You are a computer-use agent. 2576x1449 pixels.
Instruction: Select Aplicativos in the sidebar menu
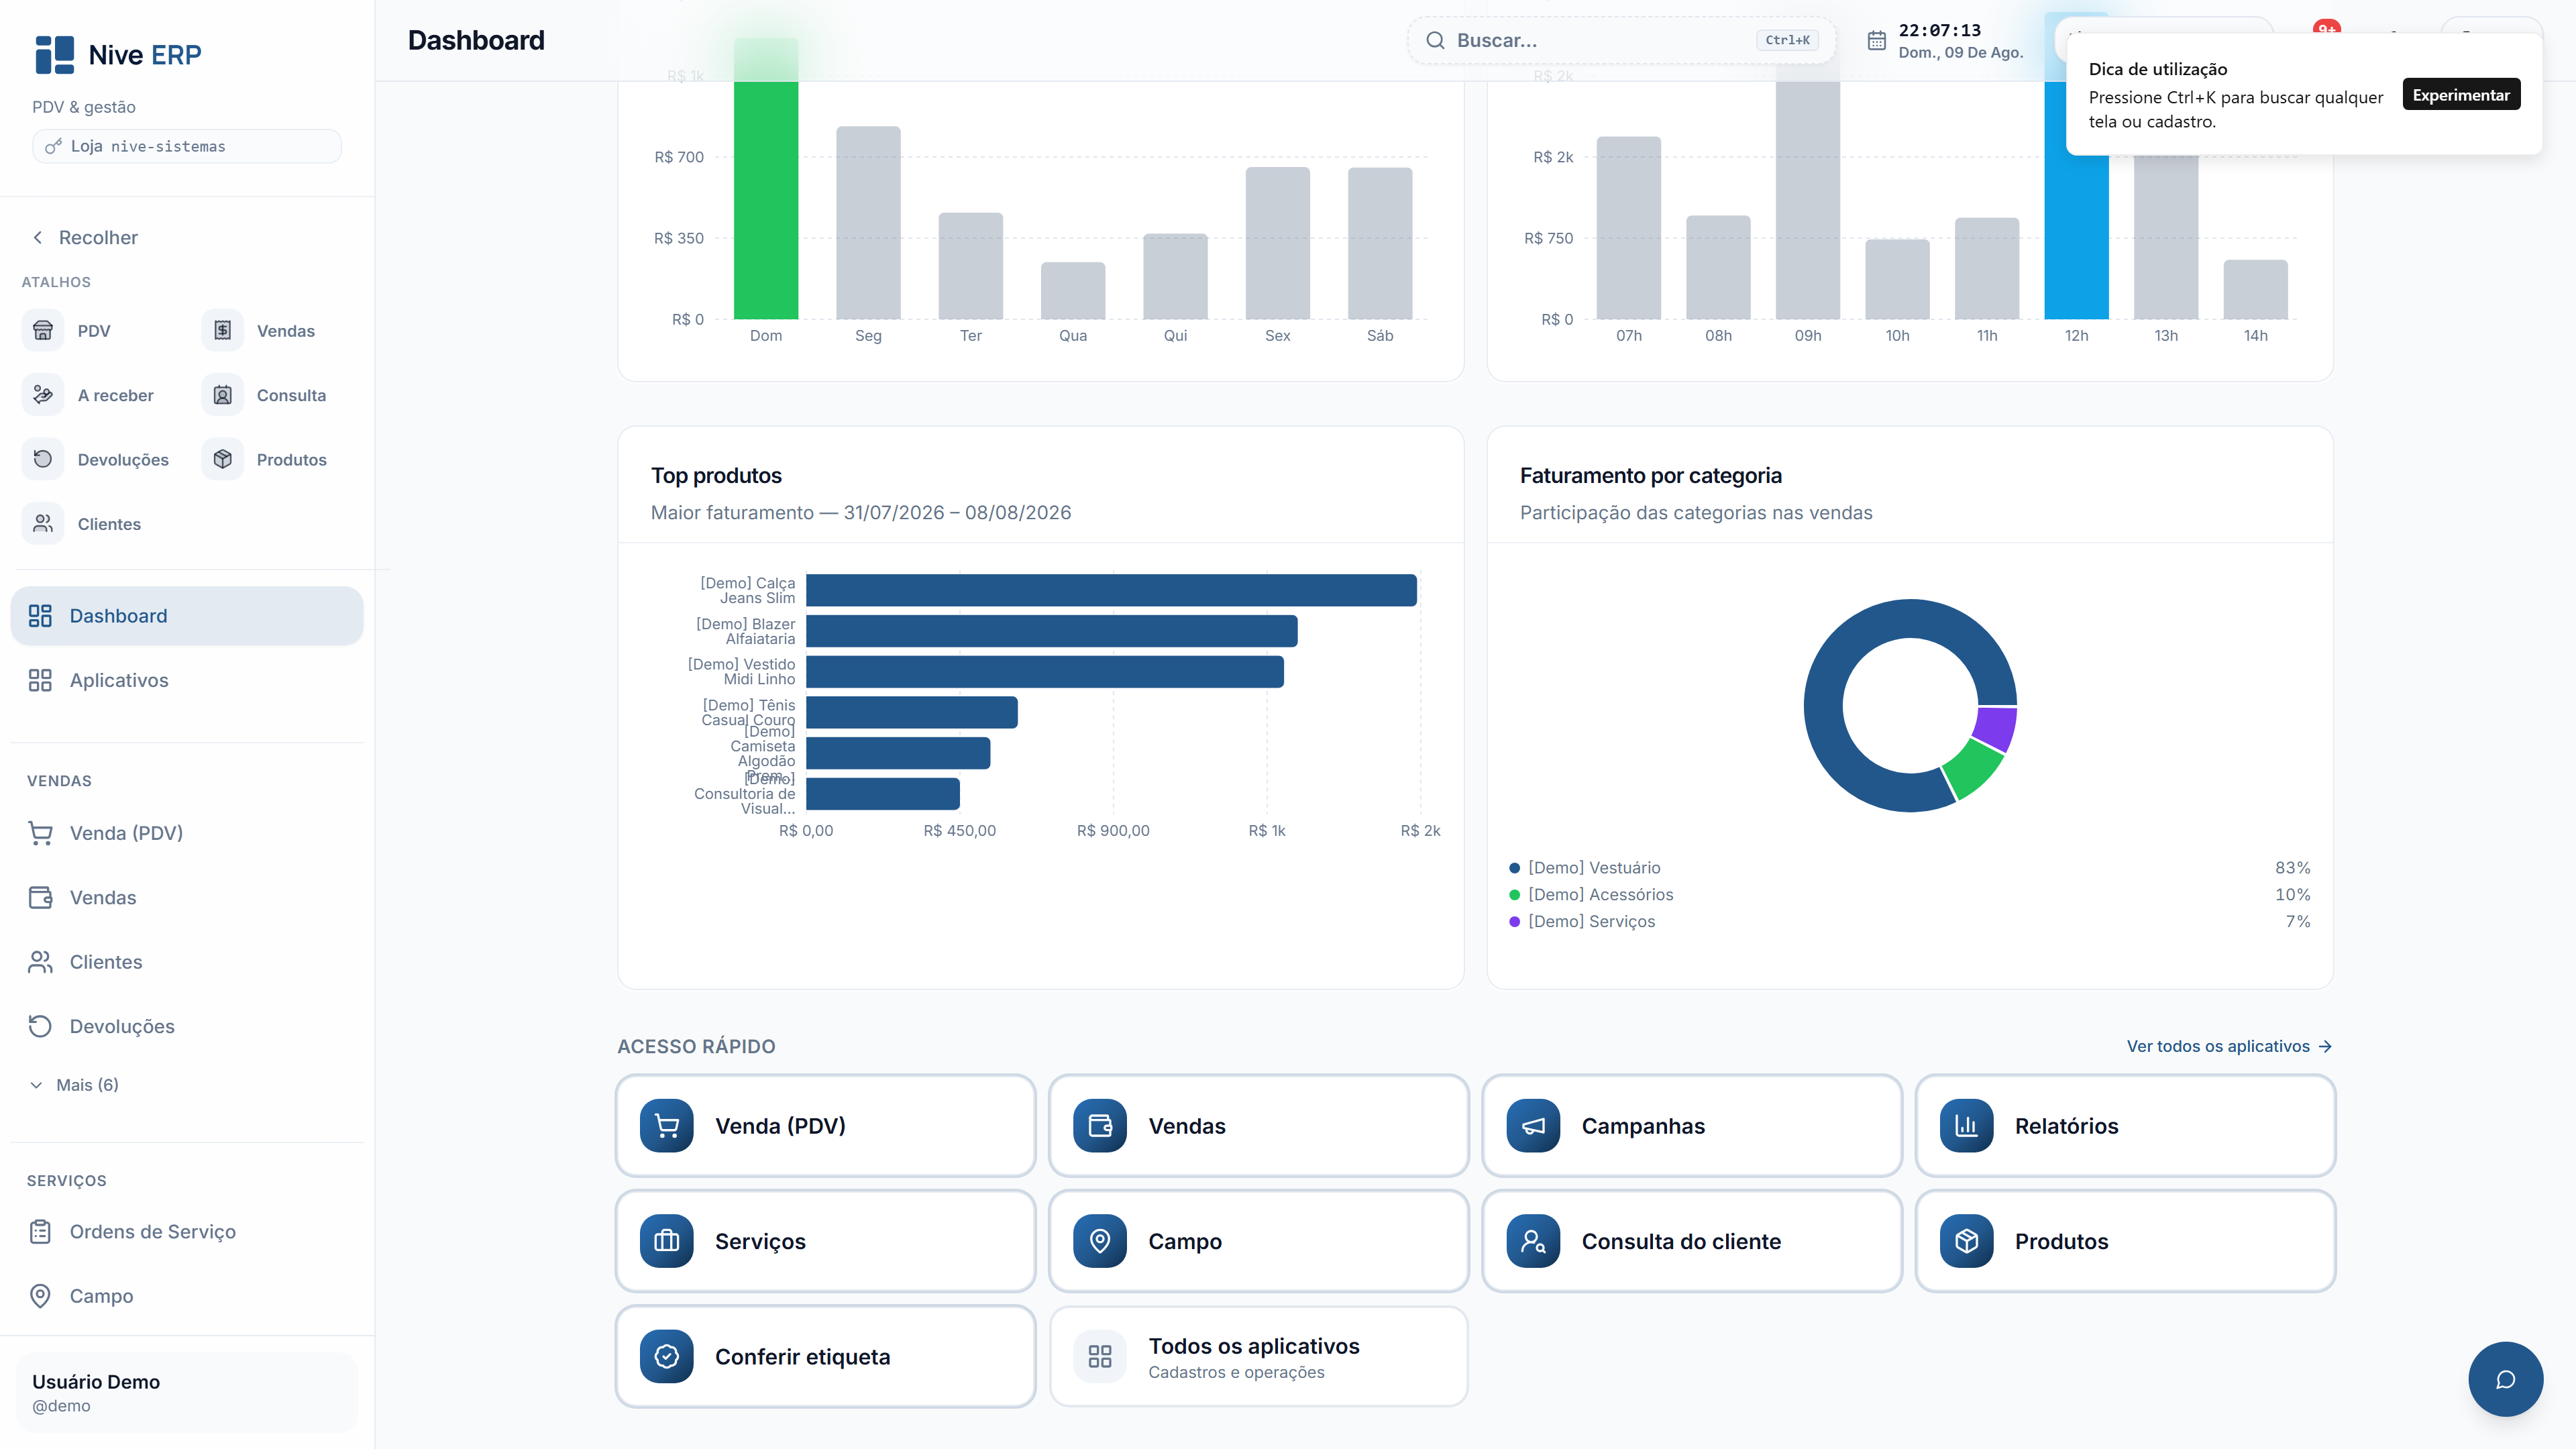(187, 680)
